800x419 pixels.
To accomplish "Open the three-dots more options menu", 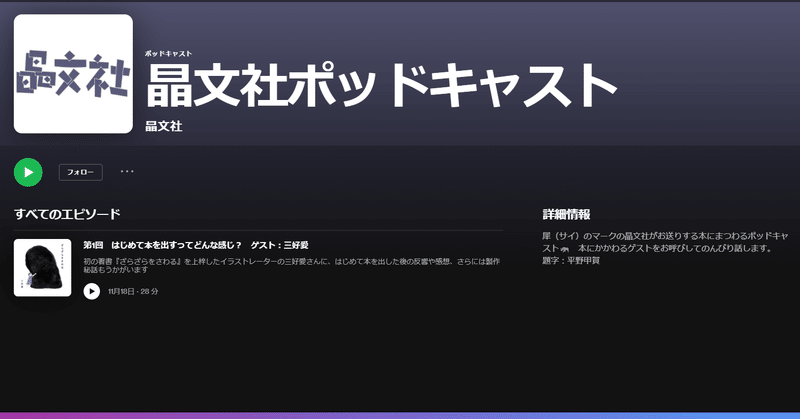I will [127, 171].
